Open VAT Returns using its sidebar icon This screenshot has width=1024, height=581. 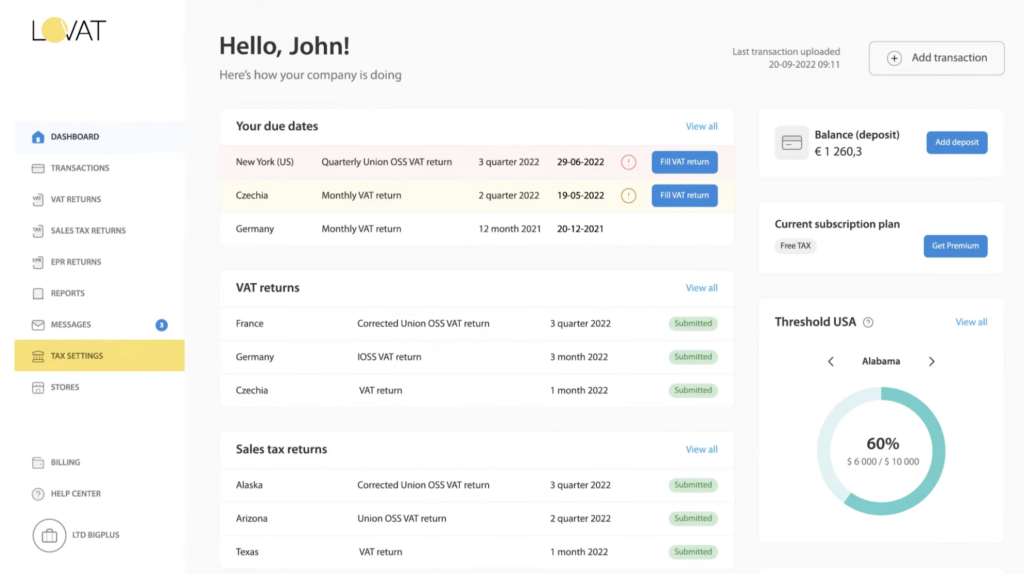pyautogui.click(x=38, y=199)
